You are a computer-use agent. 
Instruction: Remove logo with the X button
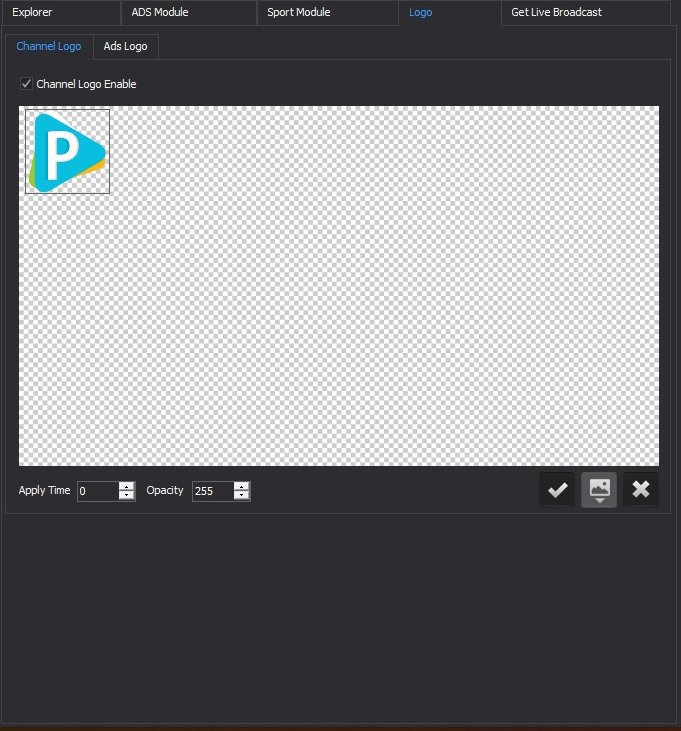pos(641,490)
